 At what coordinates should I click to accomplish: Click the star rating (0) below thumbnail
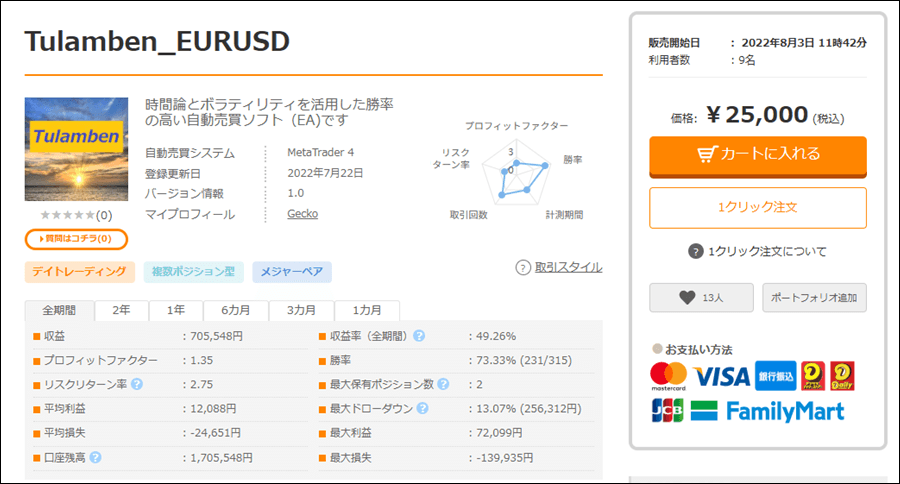click(x=76, y=215)
